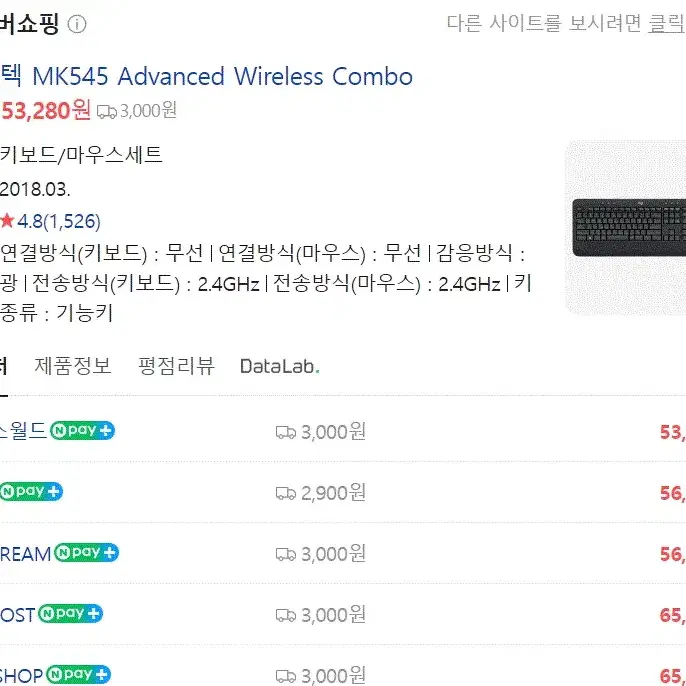Click the Npay+ badge next to SHOP
This screenshot has height=686, width=686.
point(78,674)
